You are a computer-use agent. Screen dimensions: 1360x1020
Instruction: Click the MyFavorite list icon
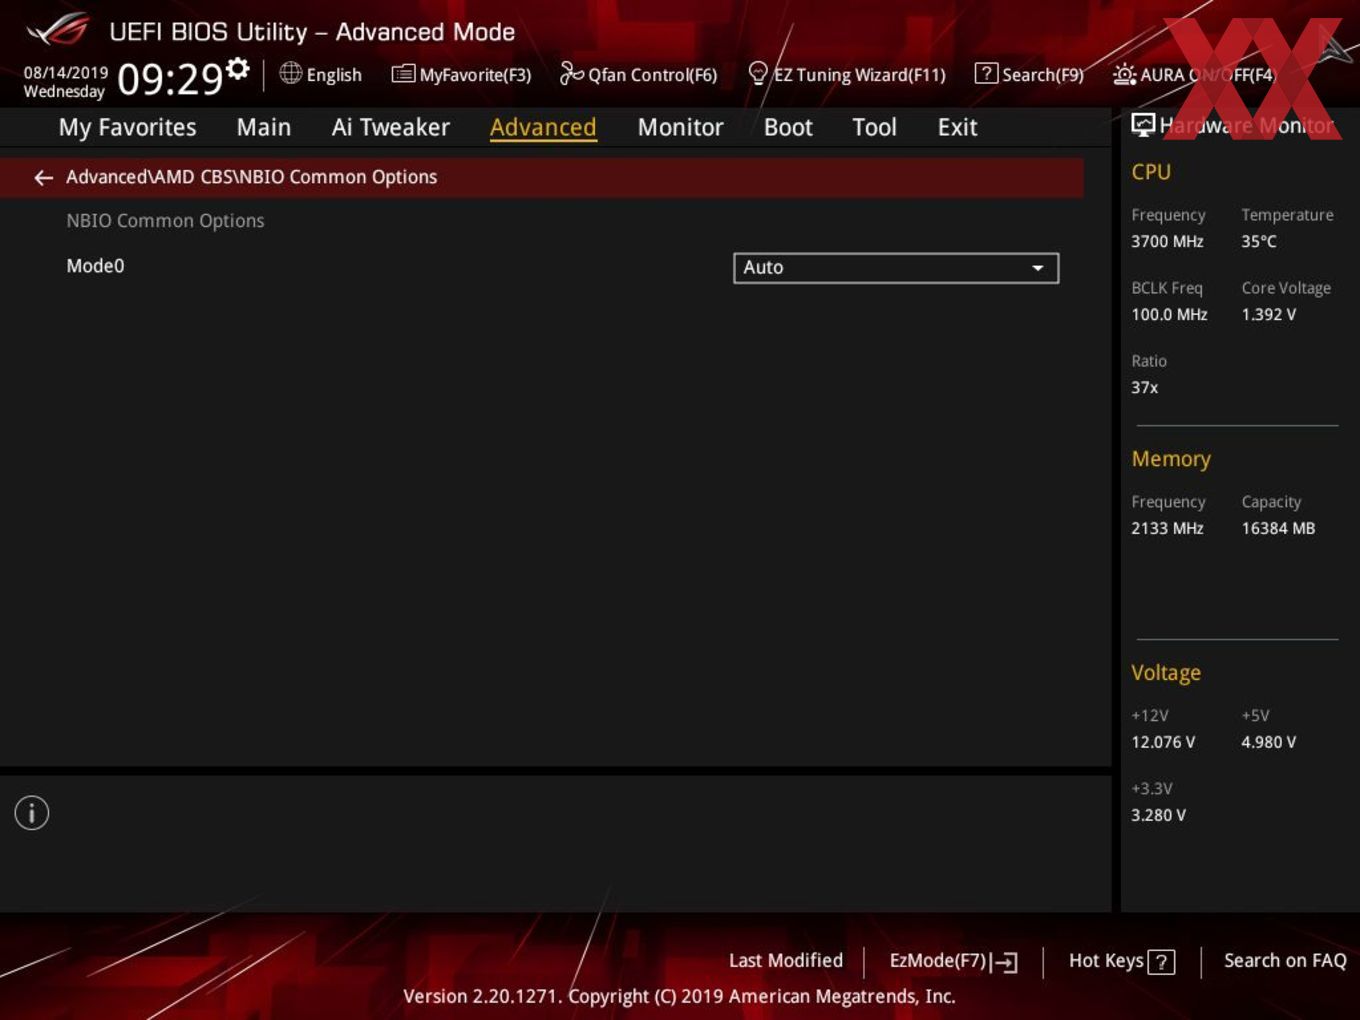pyautogui.click(x=403, y=74)
